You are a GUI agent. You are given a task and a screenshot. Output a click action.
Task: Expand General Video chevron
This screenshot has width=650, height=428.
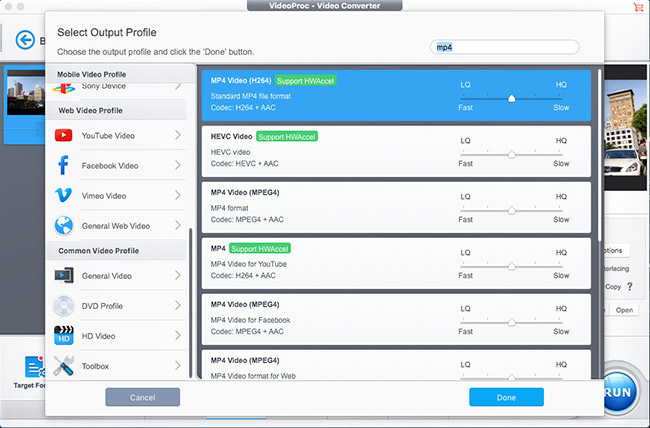(178, 275)
